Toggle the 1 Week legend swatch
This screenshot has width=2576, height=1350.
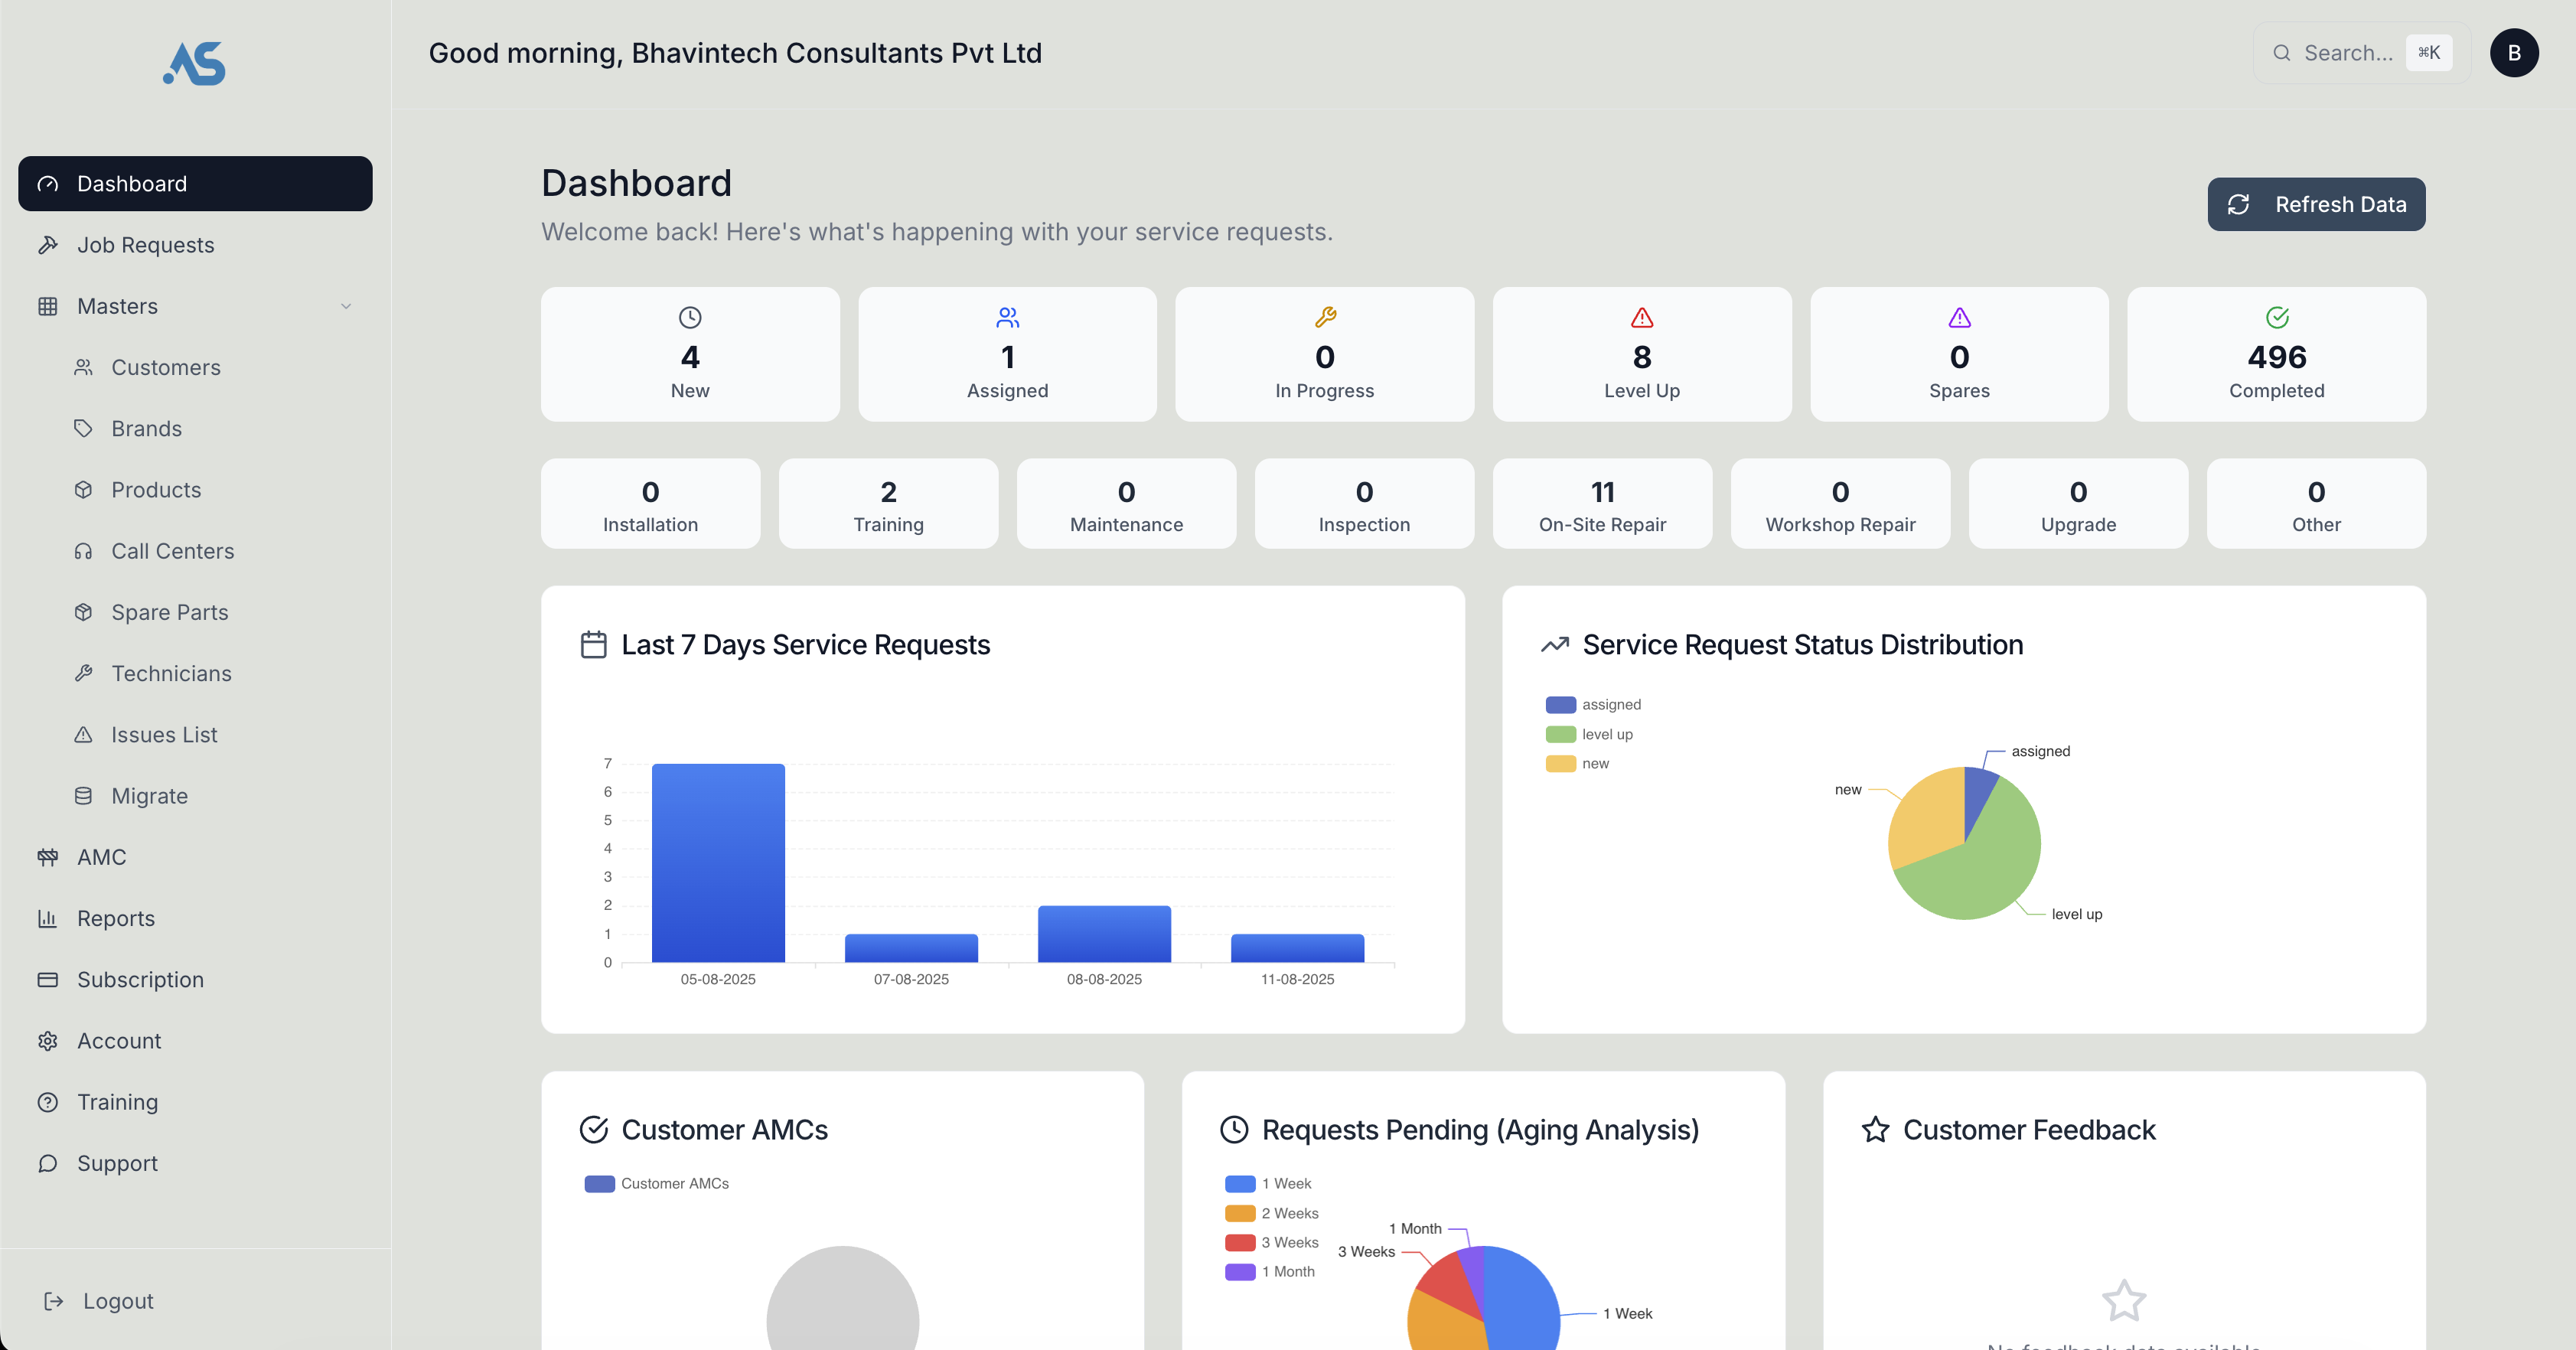click(x=1240, y=1184)
